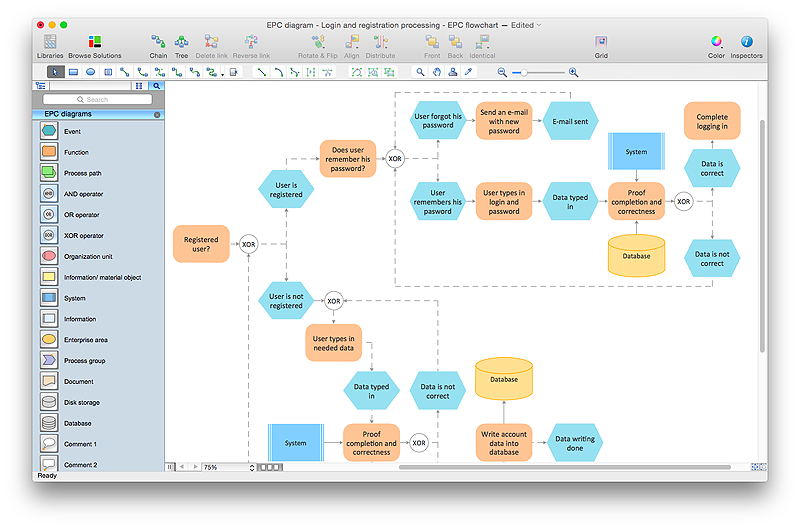Activate the arrow selection tool
The height and width of the screenshot is (528, 800).
click(x=53, y=72)
